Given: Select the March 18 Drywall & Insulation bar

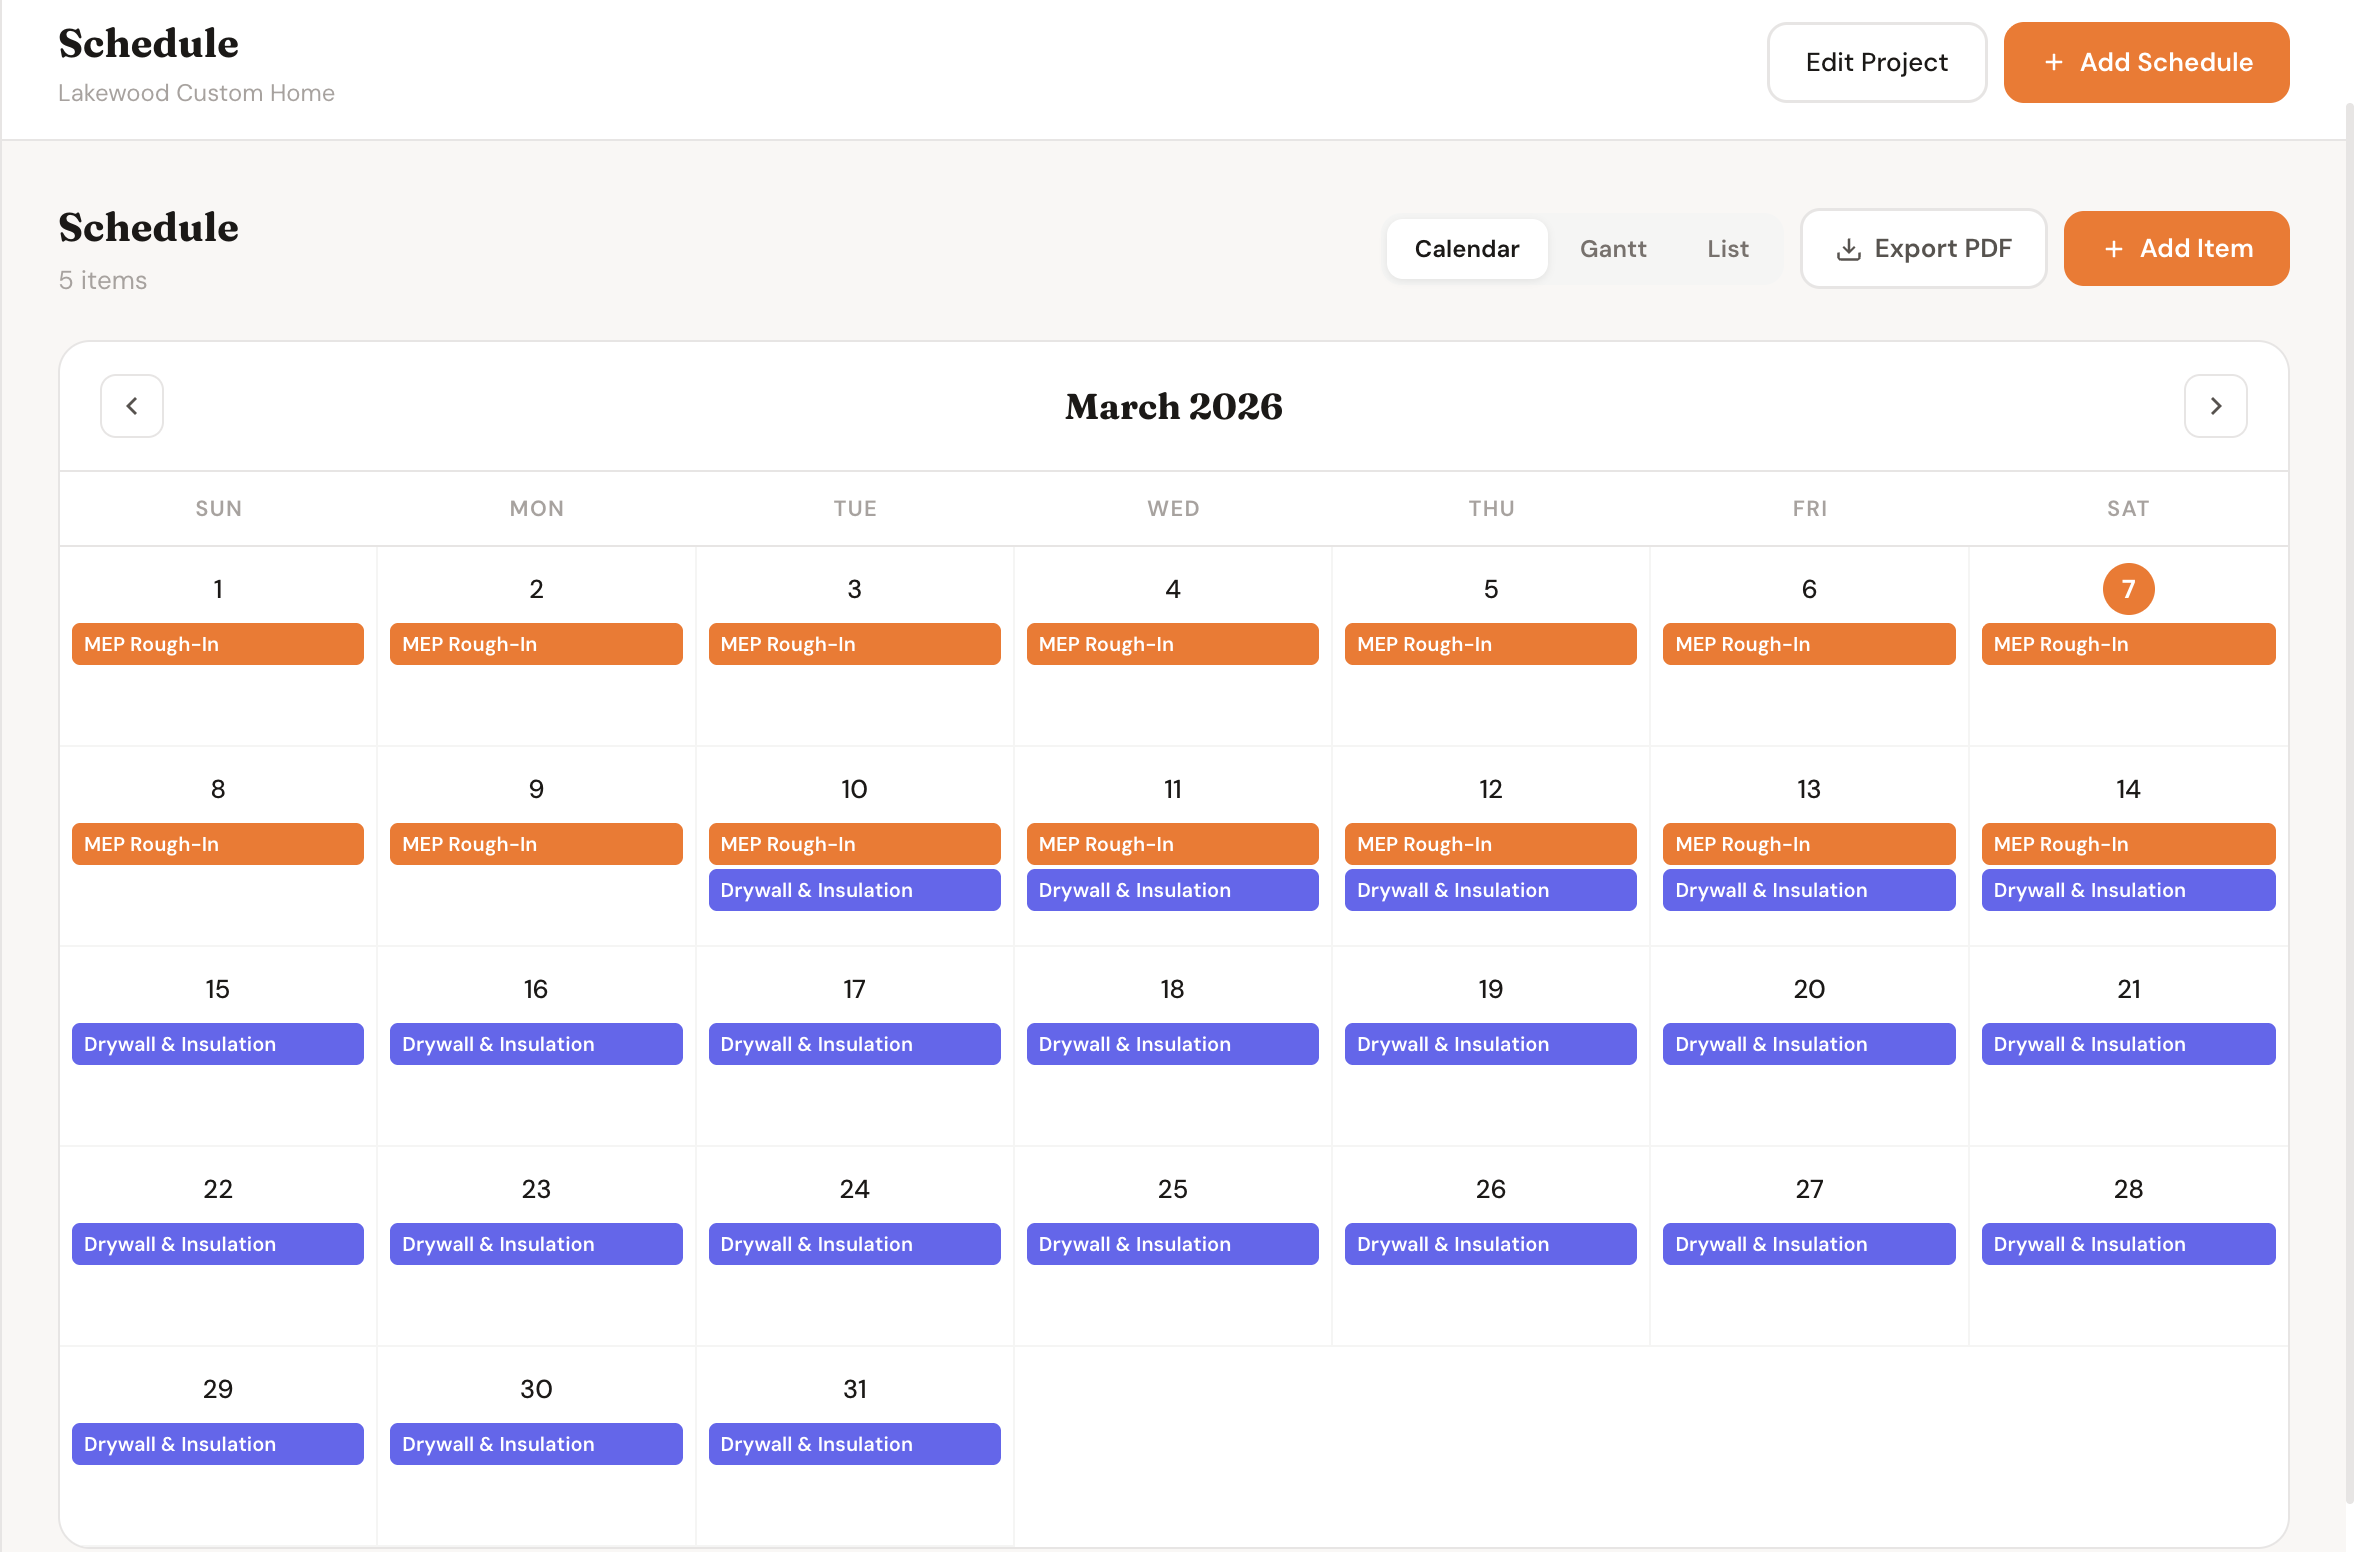Looking at the screenshot, I should [1172, 1044].
